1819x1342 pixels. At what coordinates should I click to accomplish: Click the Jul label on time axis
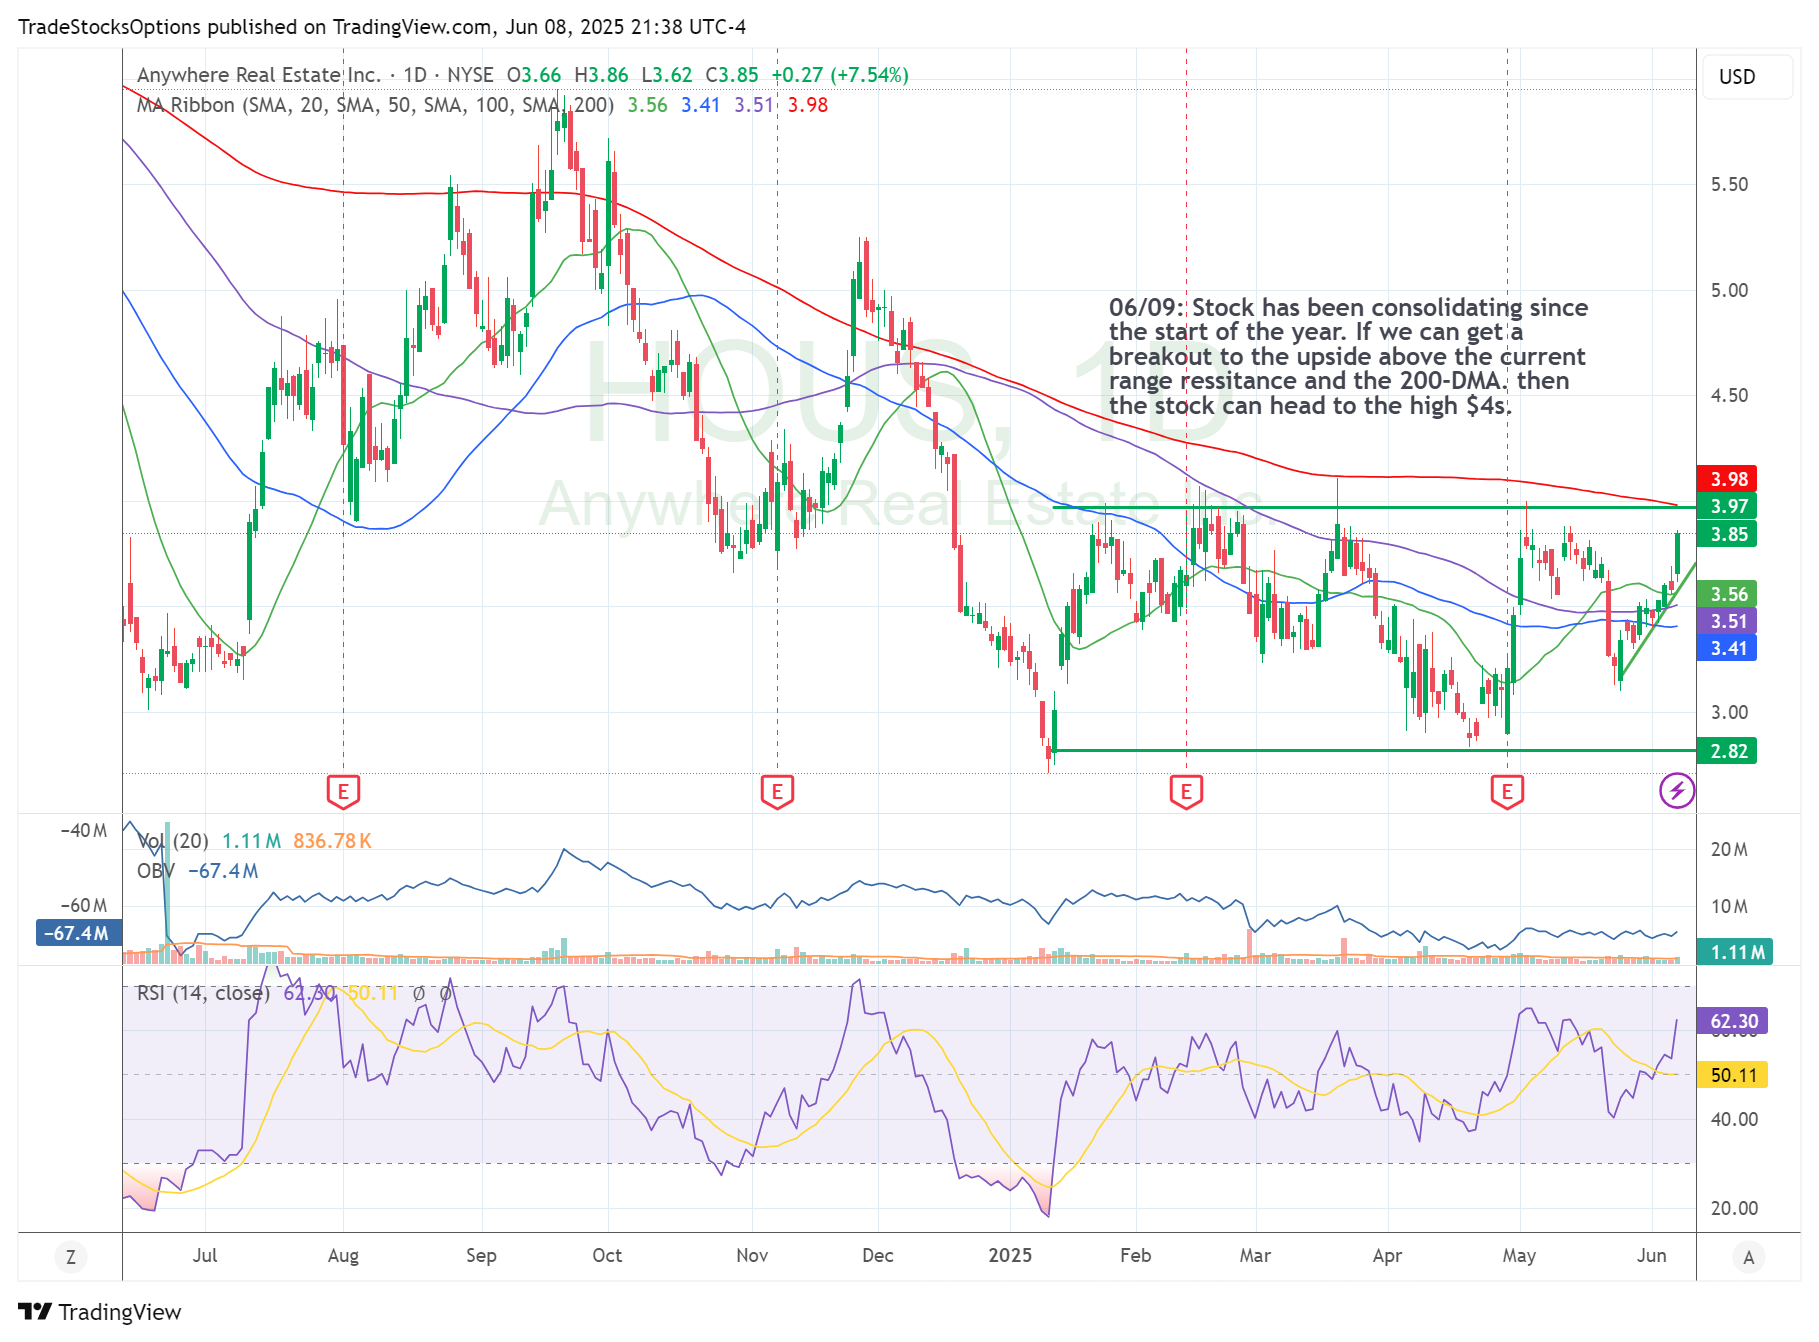(205, 1256)
